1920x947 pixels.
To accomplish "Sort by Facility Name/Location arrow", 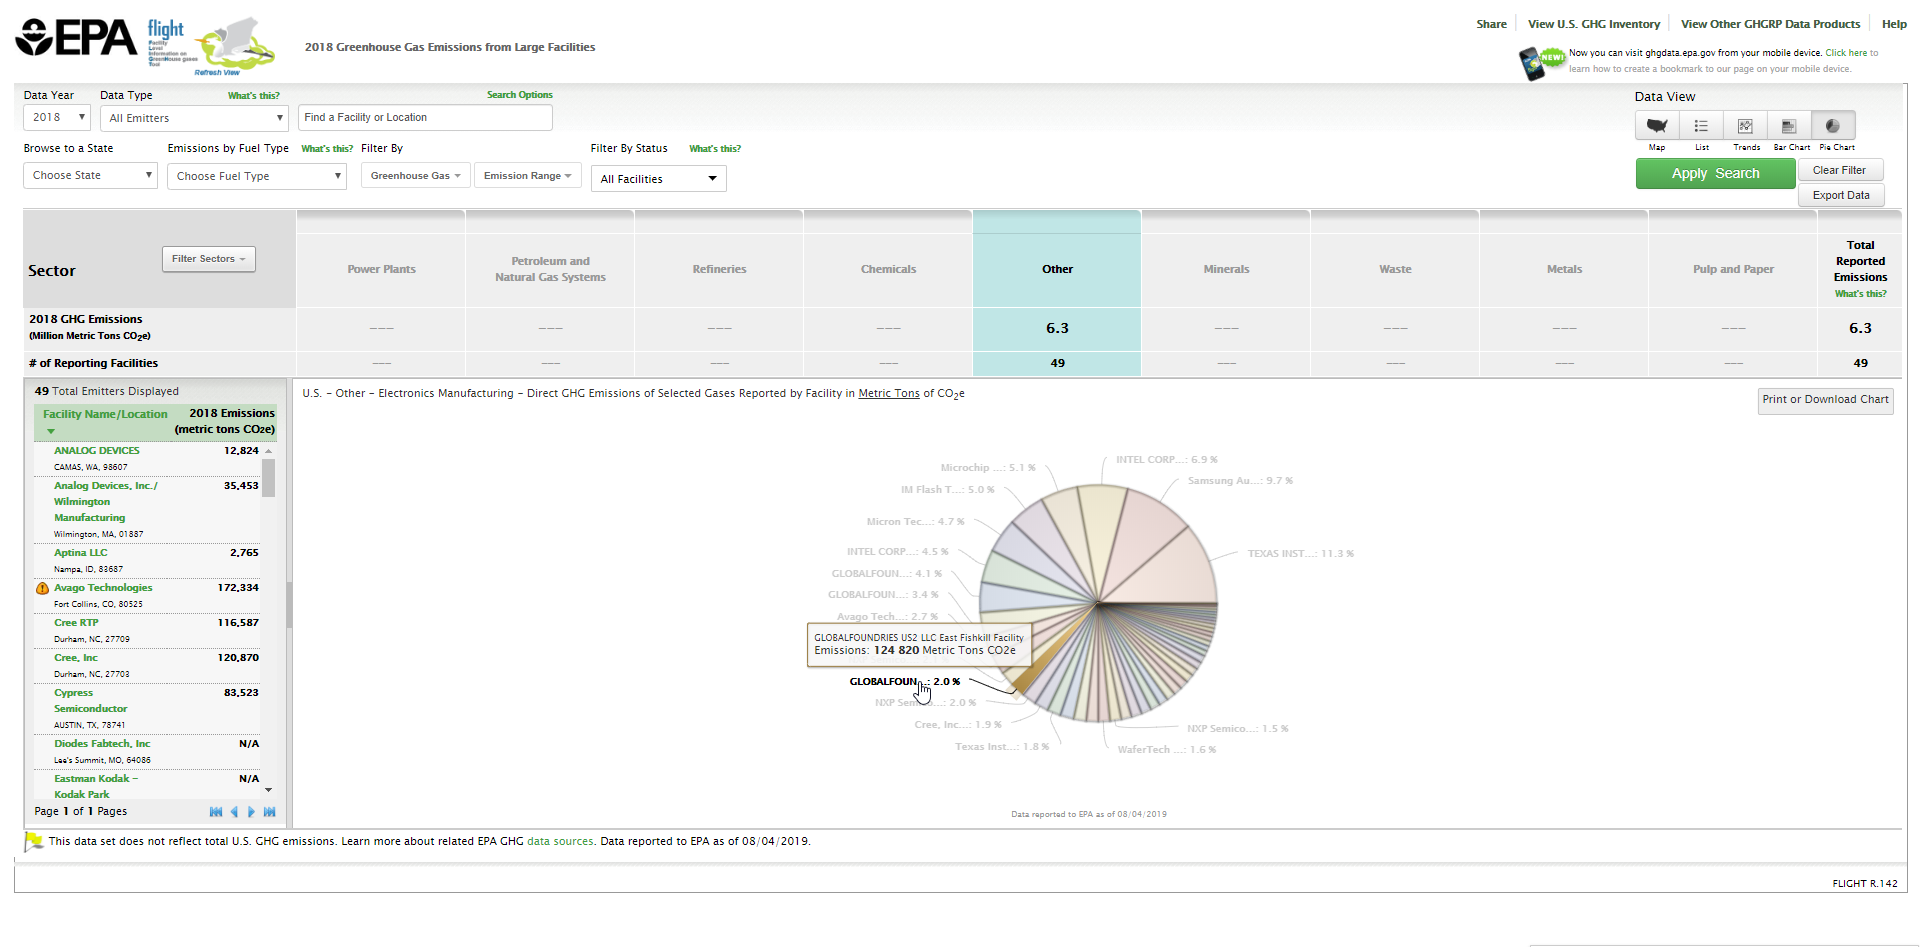I will click(51, 431).
